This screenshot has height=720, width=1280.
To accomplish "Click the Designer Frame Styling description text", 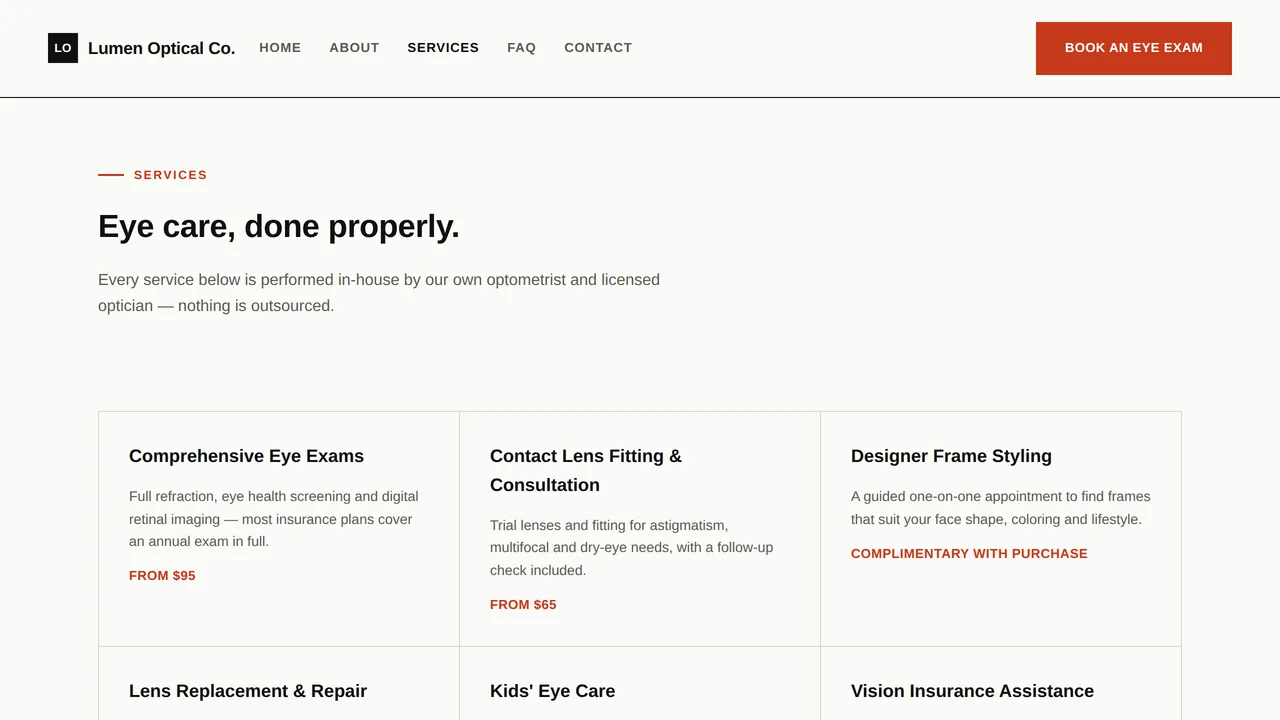I will pos(1001,508).
